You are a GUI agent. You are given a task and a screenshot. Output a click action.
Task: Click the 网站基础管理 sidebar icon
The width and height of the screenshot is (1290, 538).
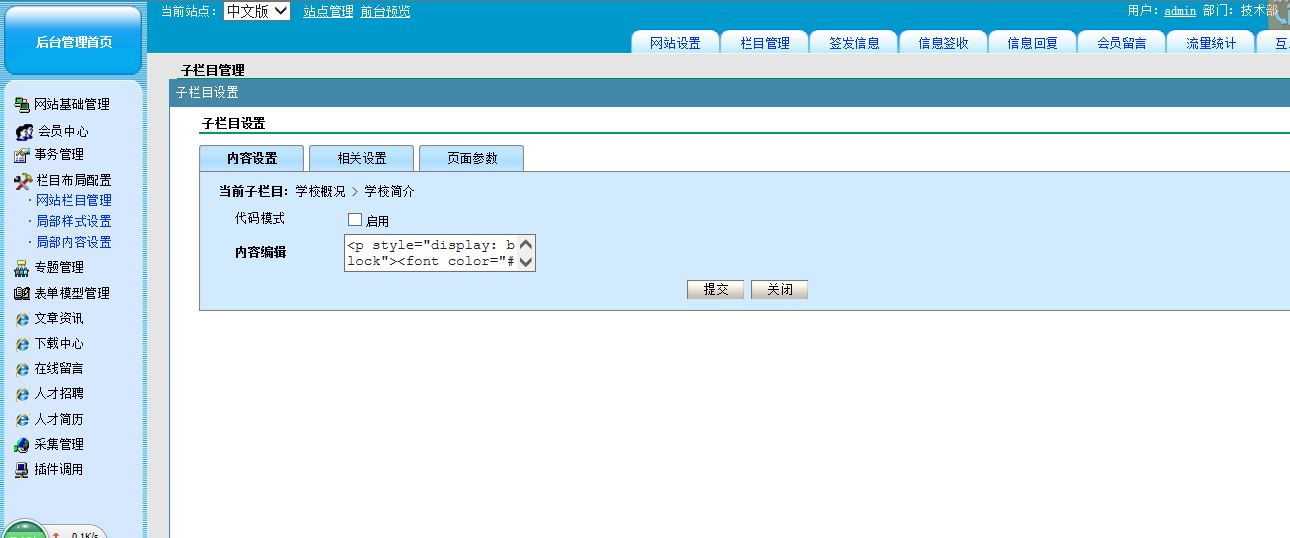click(22, 105)
